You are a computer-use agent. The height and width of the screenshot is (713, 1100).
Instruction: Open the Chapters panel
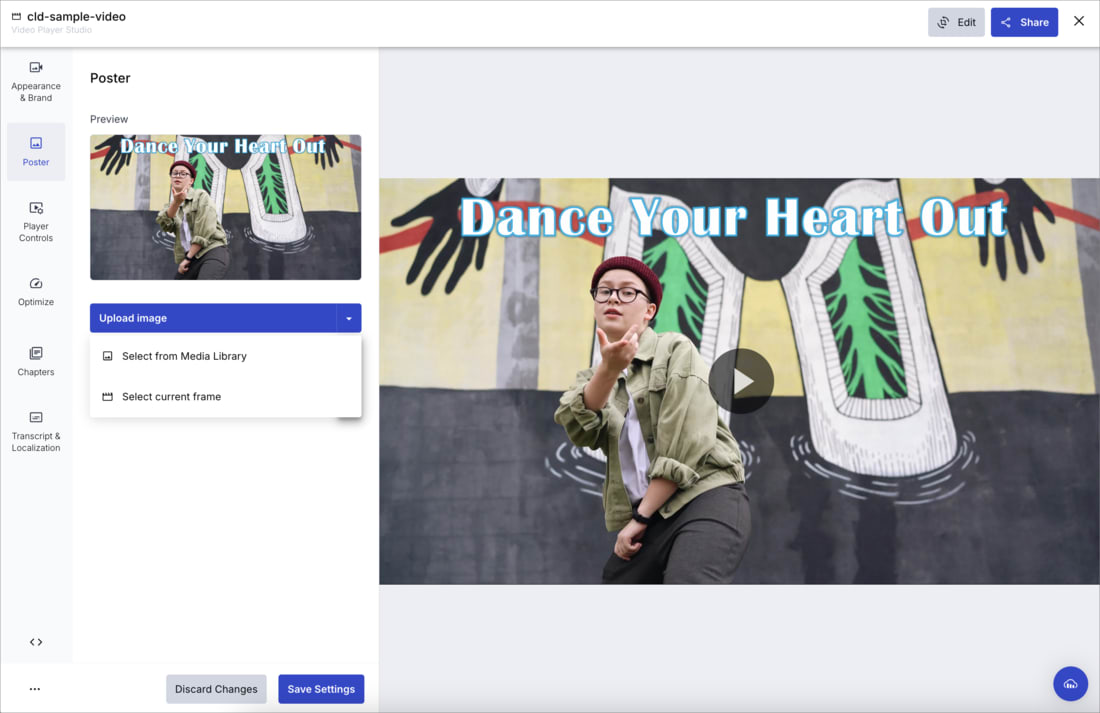(36, 362)
